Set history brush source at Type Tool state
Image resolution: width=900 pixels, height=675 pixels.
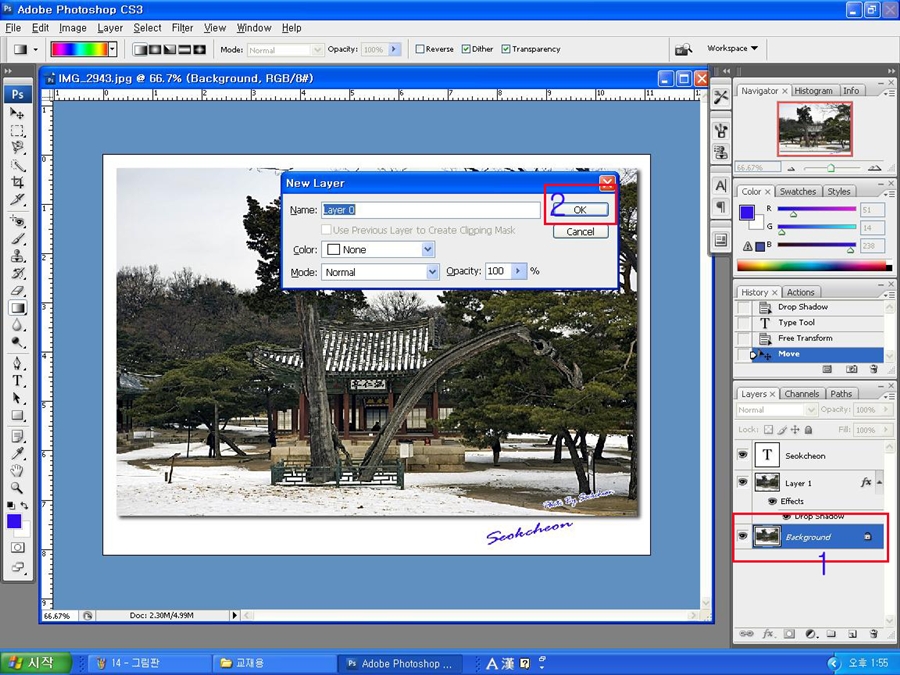tap(744, 323)
